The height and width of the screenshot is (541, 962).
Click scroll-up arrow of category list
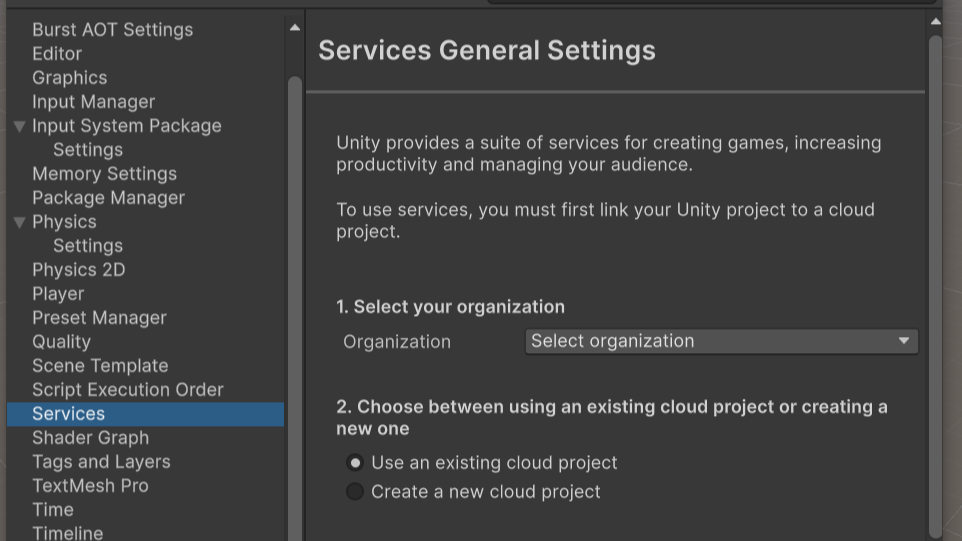tap(295, 28)
